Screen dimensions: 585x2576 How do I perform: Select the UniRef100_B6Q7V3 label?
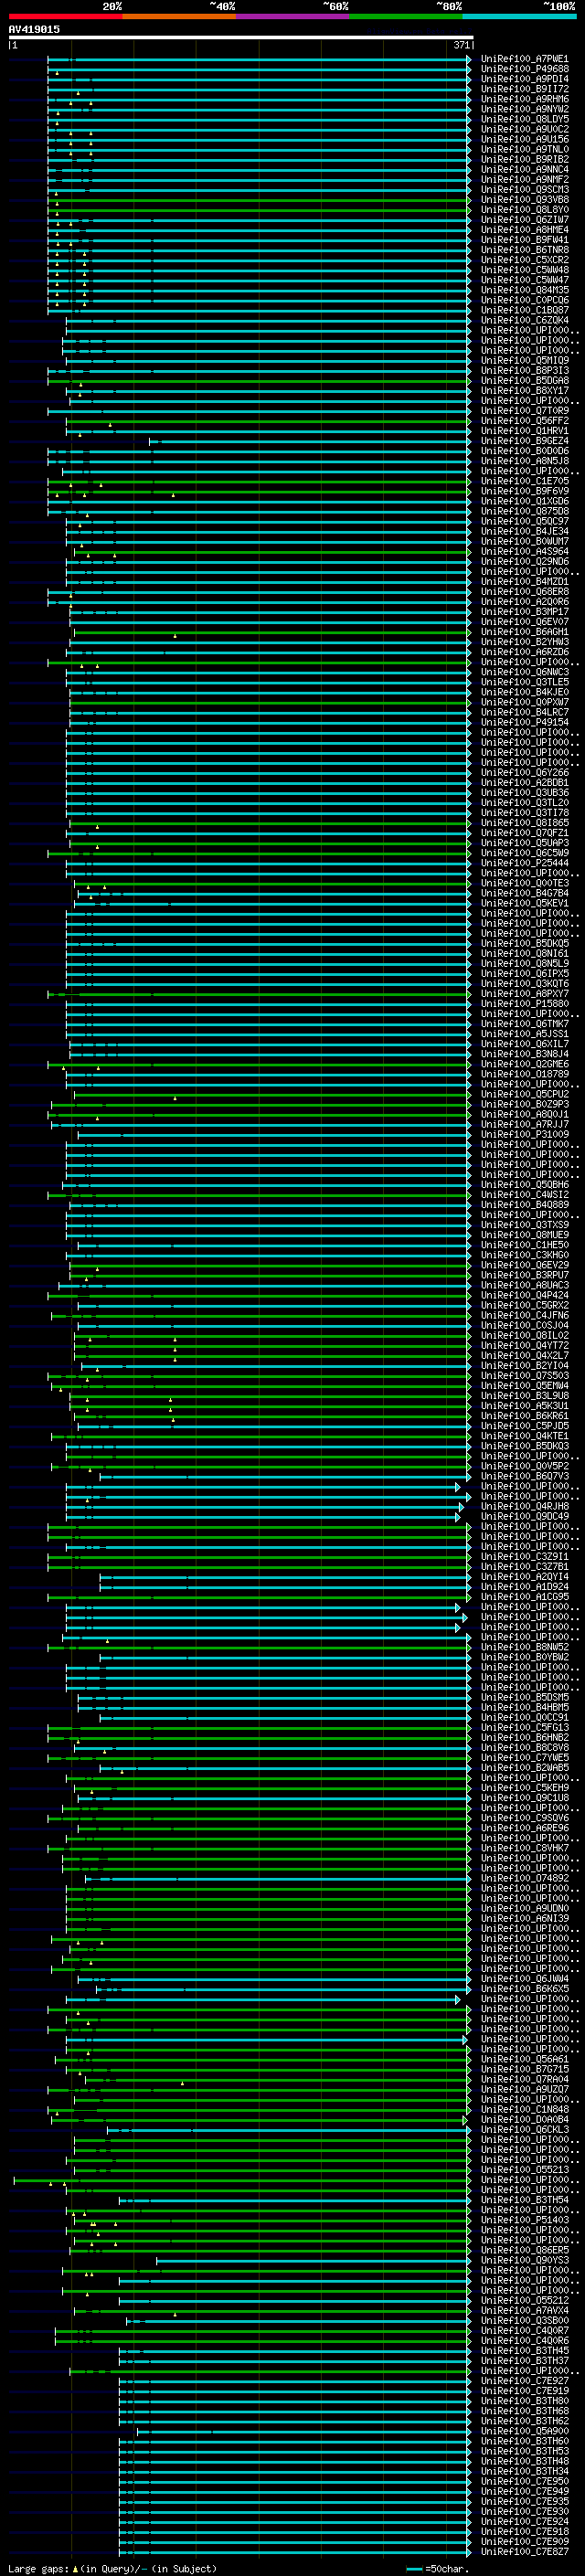coord(524,1476)
